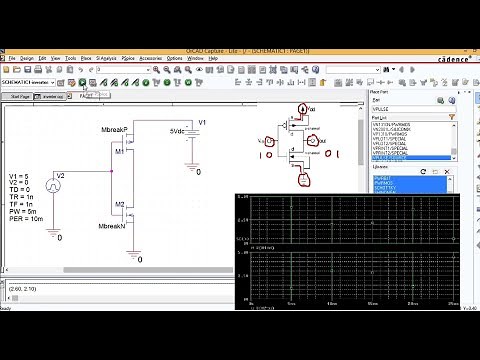Select VPRINT1/SPECIAL in the Part List
This screenshot has height=360, width=480.
click(x=390, y=148)
